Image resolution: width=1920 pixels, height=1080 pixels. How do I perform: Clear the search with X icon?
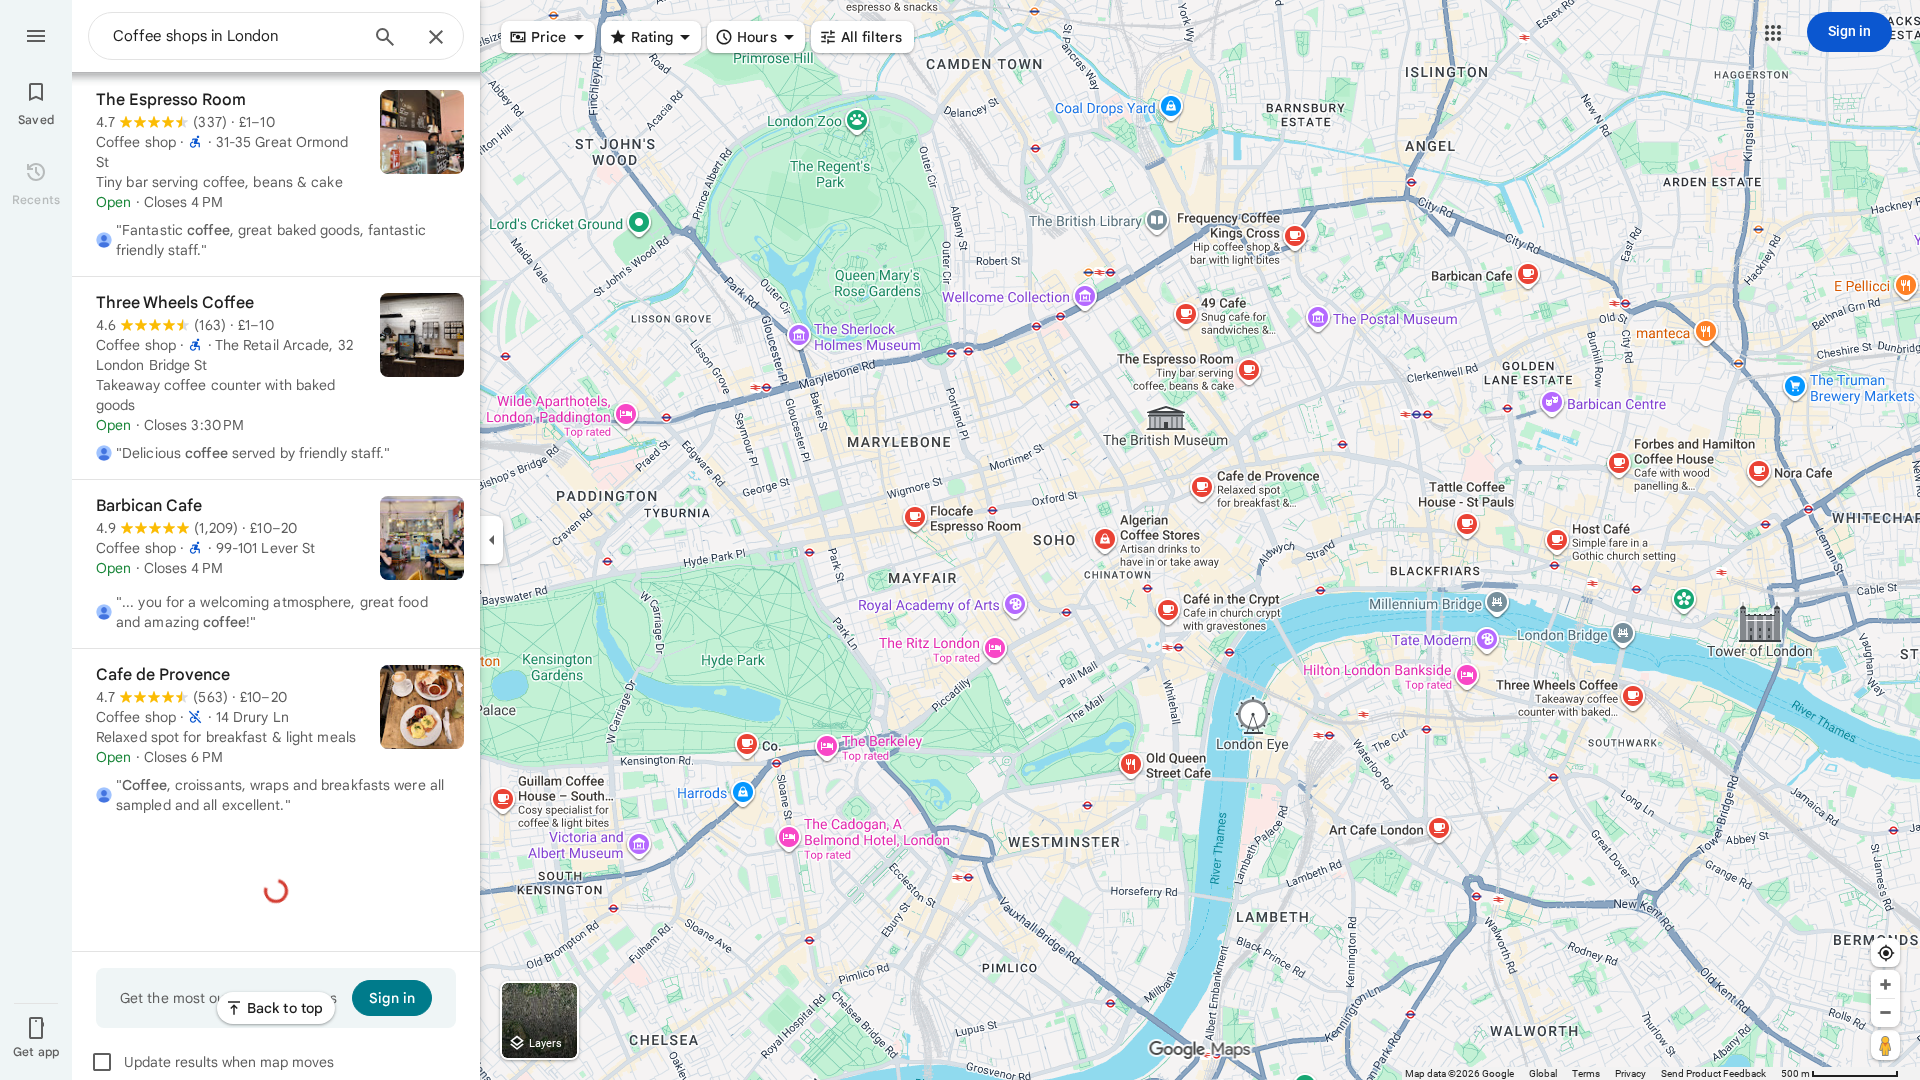coord(436,37)
